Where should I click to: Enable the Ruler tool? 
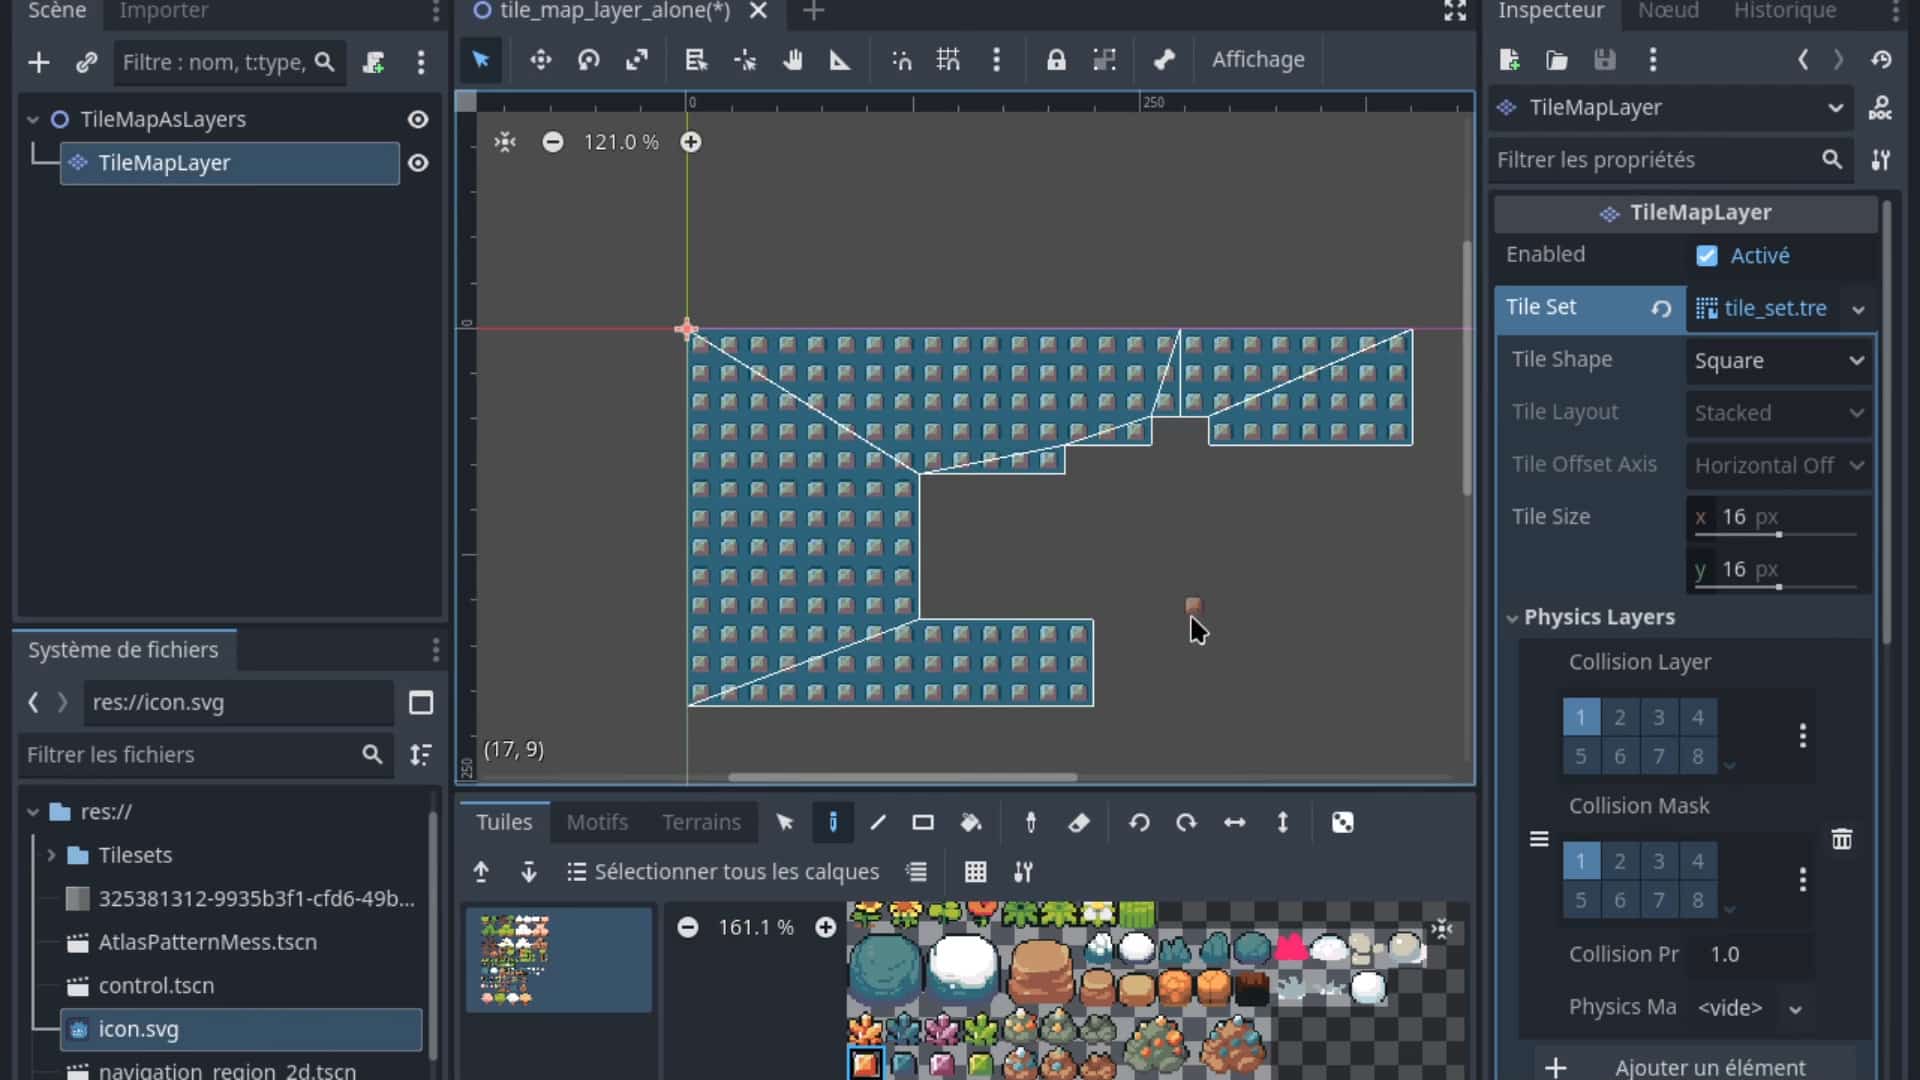click(840, 61)
